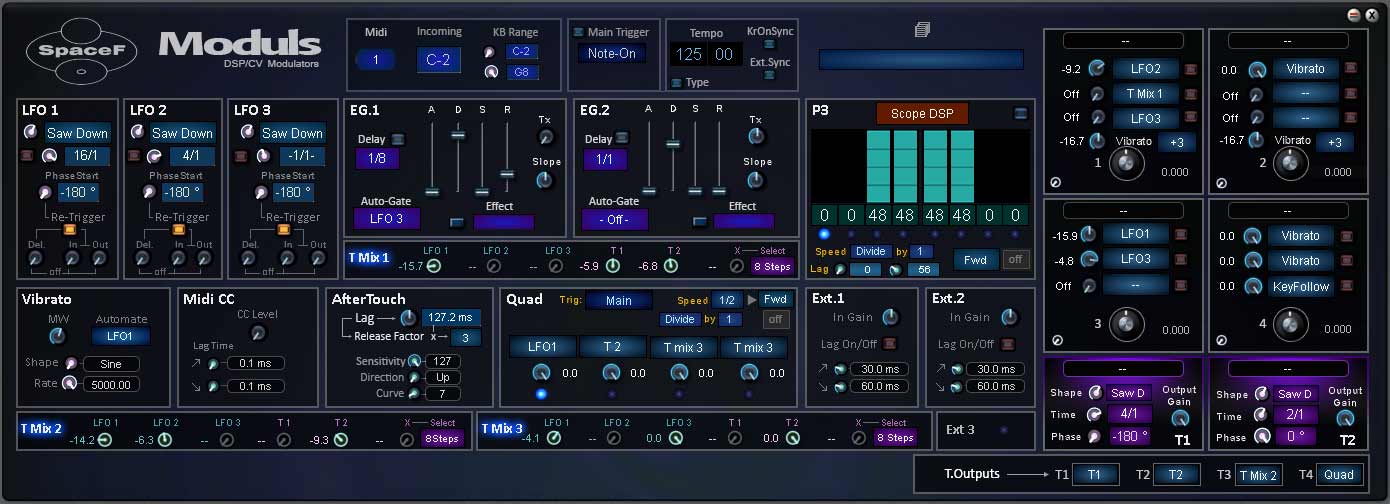Image resolution: width=1390 pixels, height=504 pixels.
Task: Click the Midi CC Level knob
Action: pos(258,333)
